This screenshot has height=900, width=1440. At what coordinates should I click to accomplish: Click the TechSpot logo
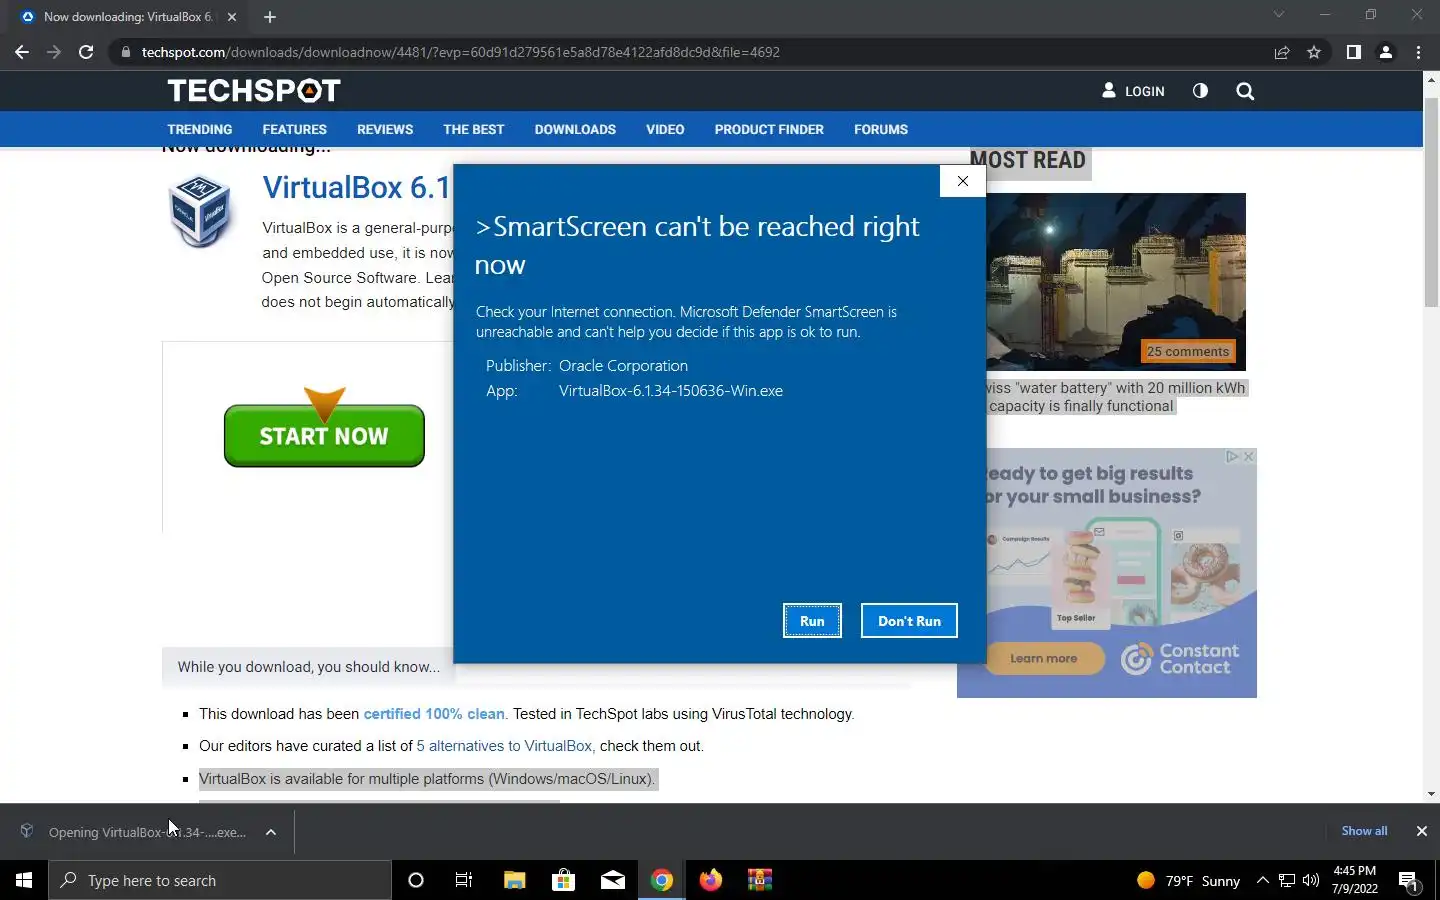tap(254, 91)
